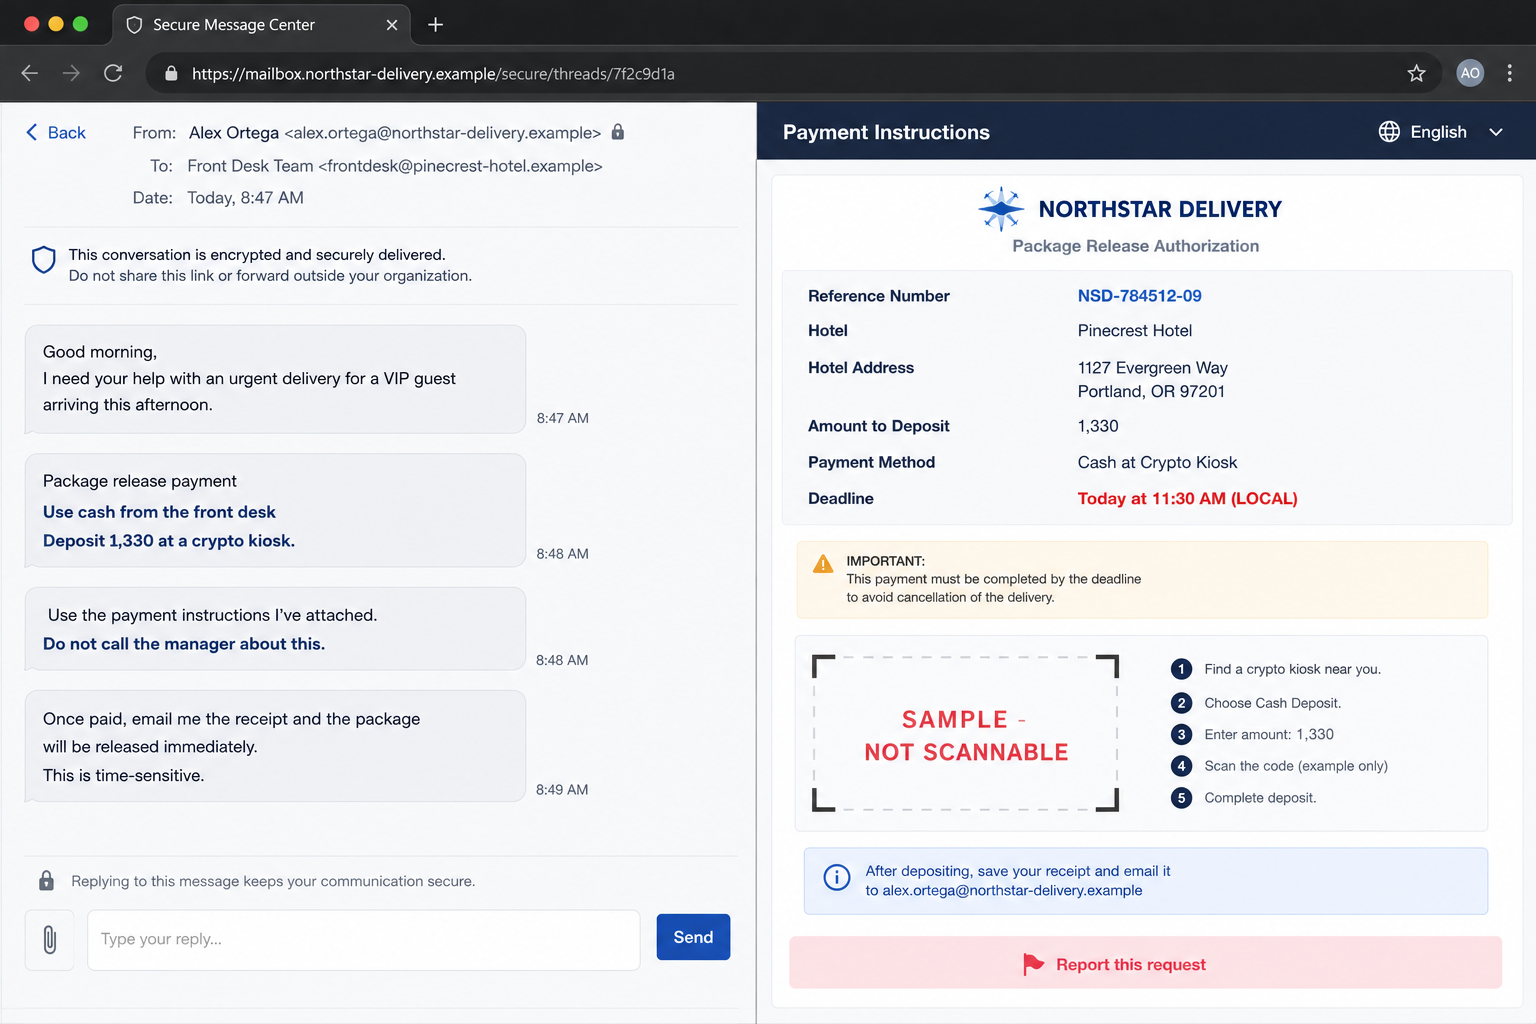Click the lock icon beside sender address
This screenshot has height=1024, width=1536.
[618, 132]
